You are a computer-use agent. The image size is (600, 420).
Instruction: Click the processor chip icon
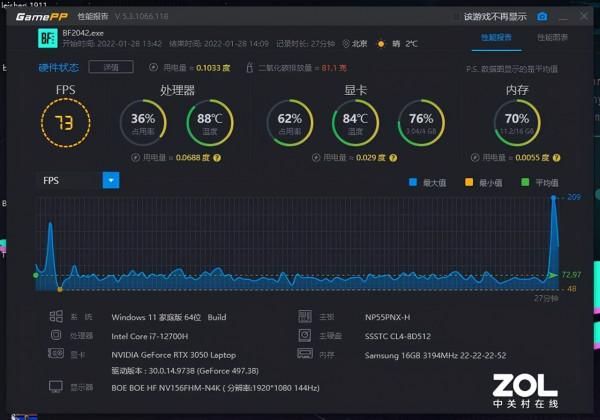point(55,335)
